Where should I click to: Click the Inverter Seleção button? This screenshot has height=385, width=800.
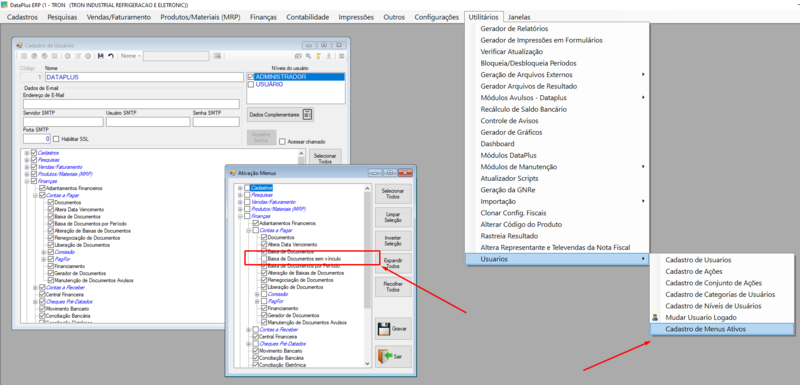tap(393, 241)
